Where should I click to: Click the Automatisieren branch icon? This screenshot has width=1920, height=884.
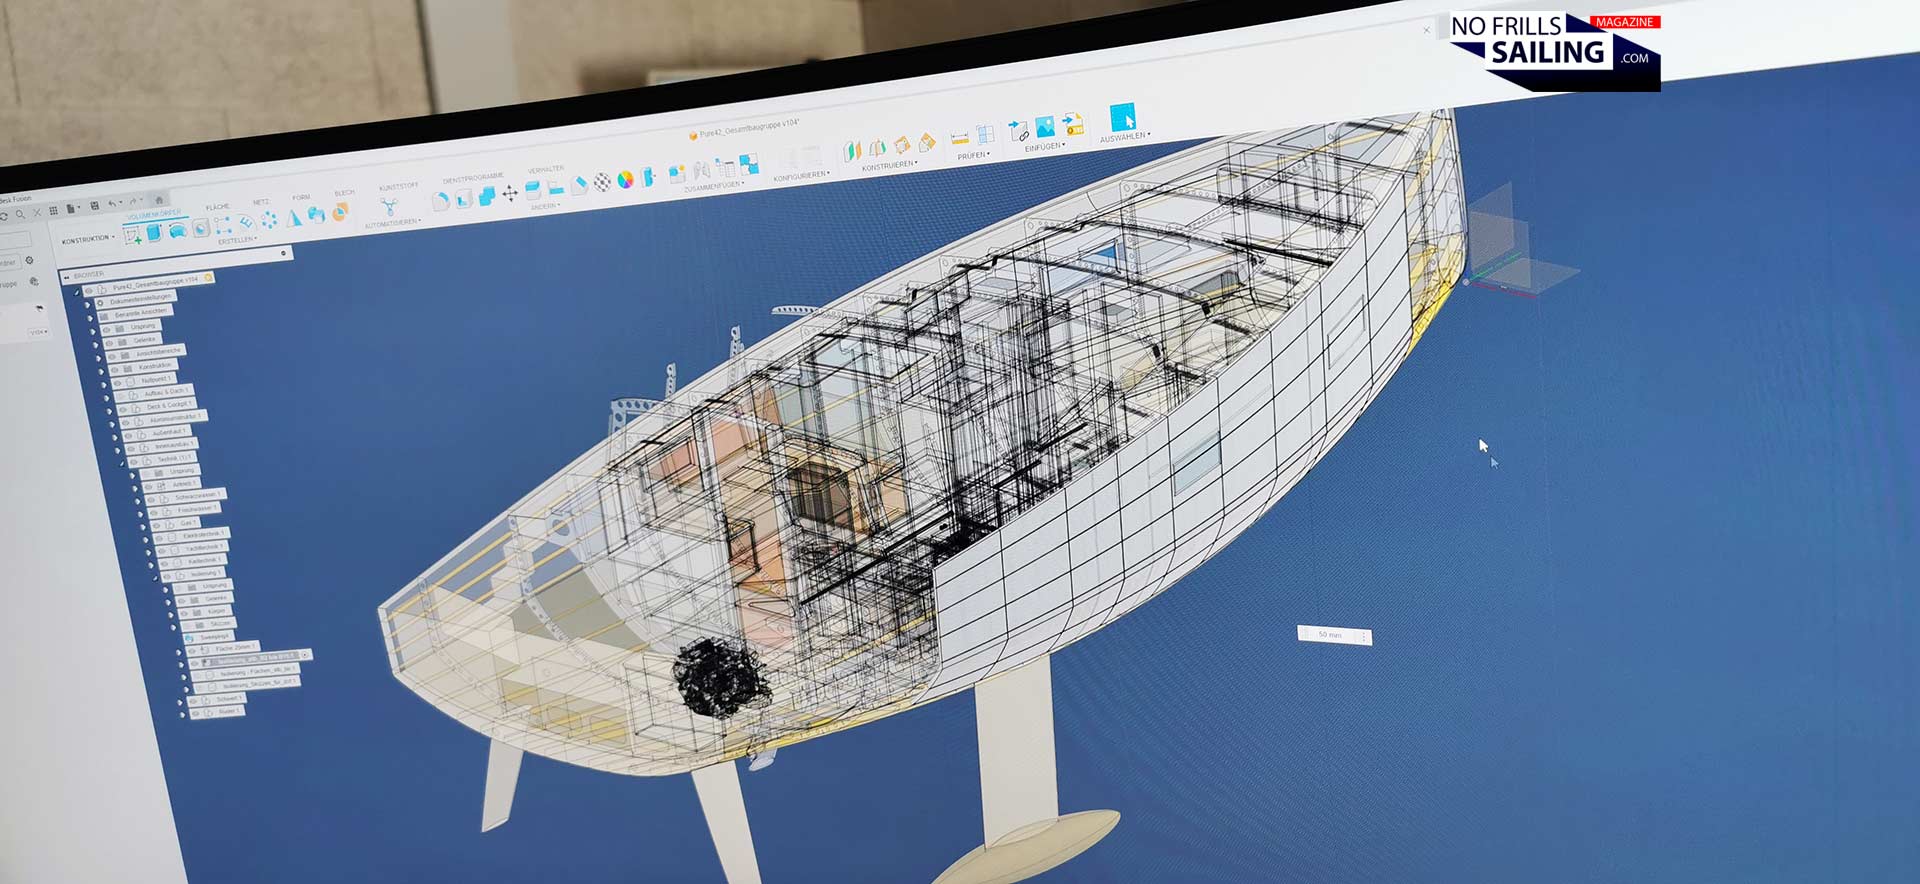(x=389, y=206)
